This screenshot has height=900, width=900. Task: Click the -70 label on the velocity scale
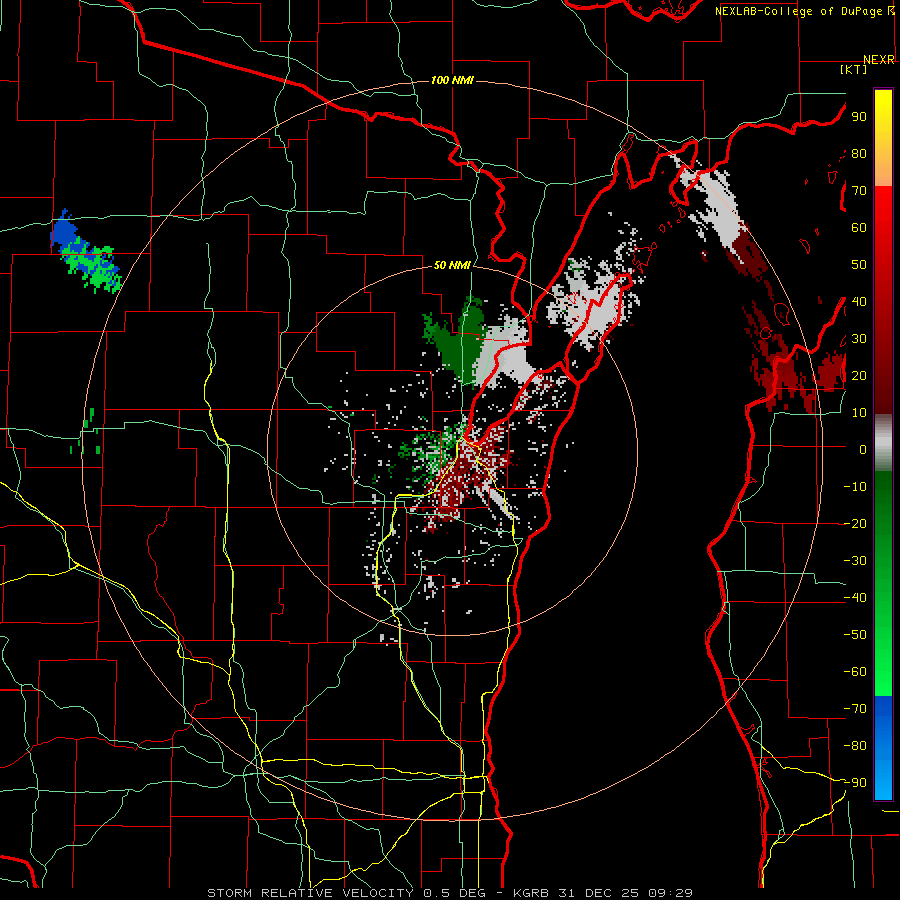point(855,709)
